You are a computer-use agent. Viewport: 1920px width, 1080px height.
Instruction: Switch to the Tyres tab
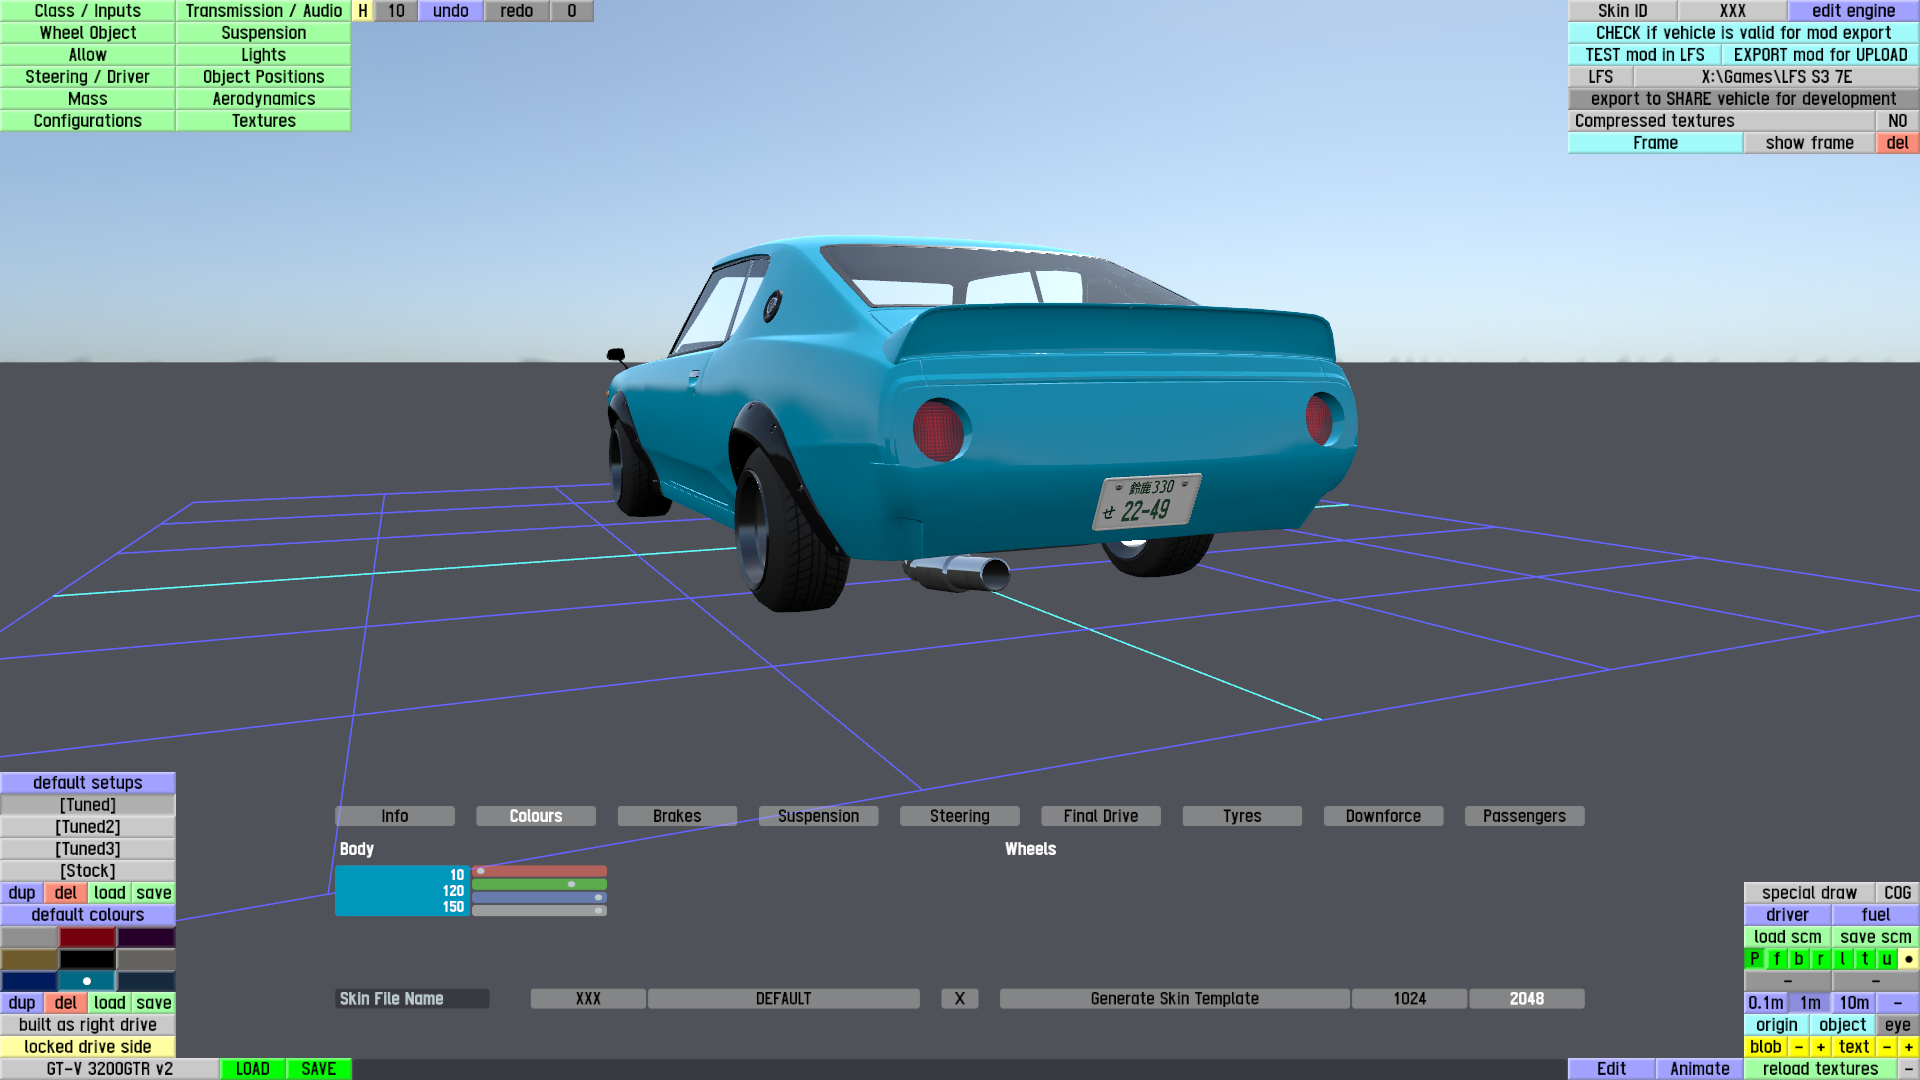1242,816
